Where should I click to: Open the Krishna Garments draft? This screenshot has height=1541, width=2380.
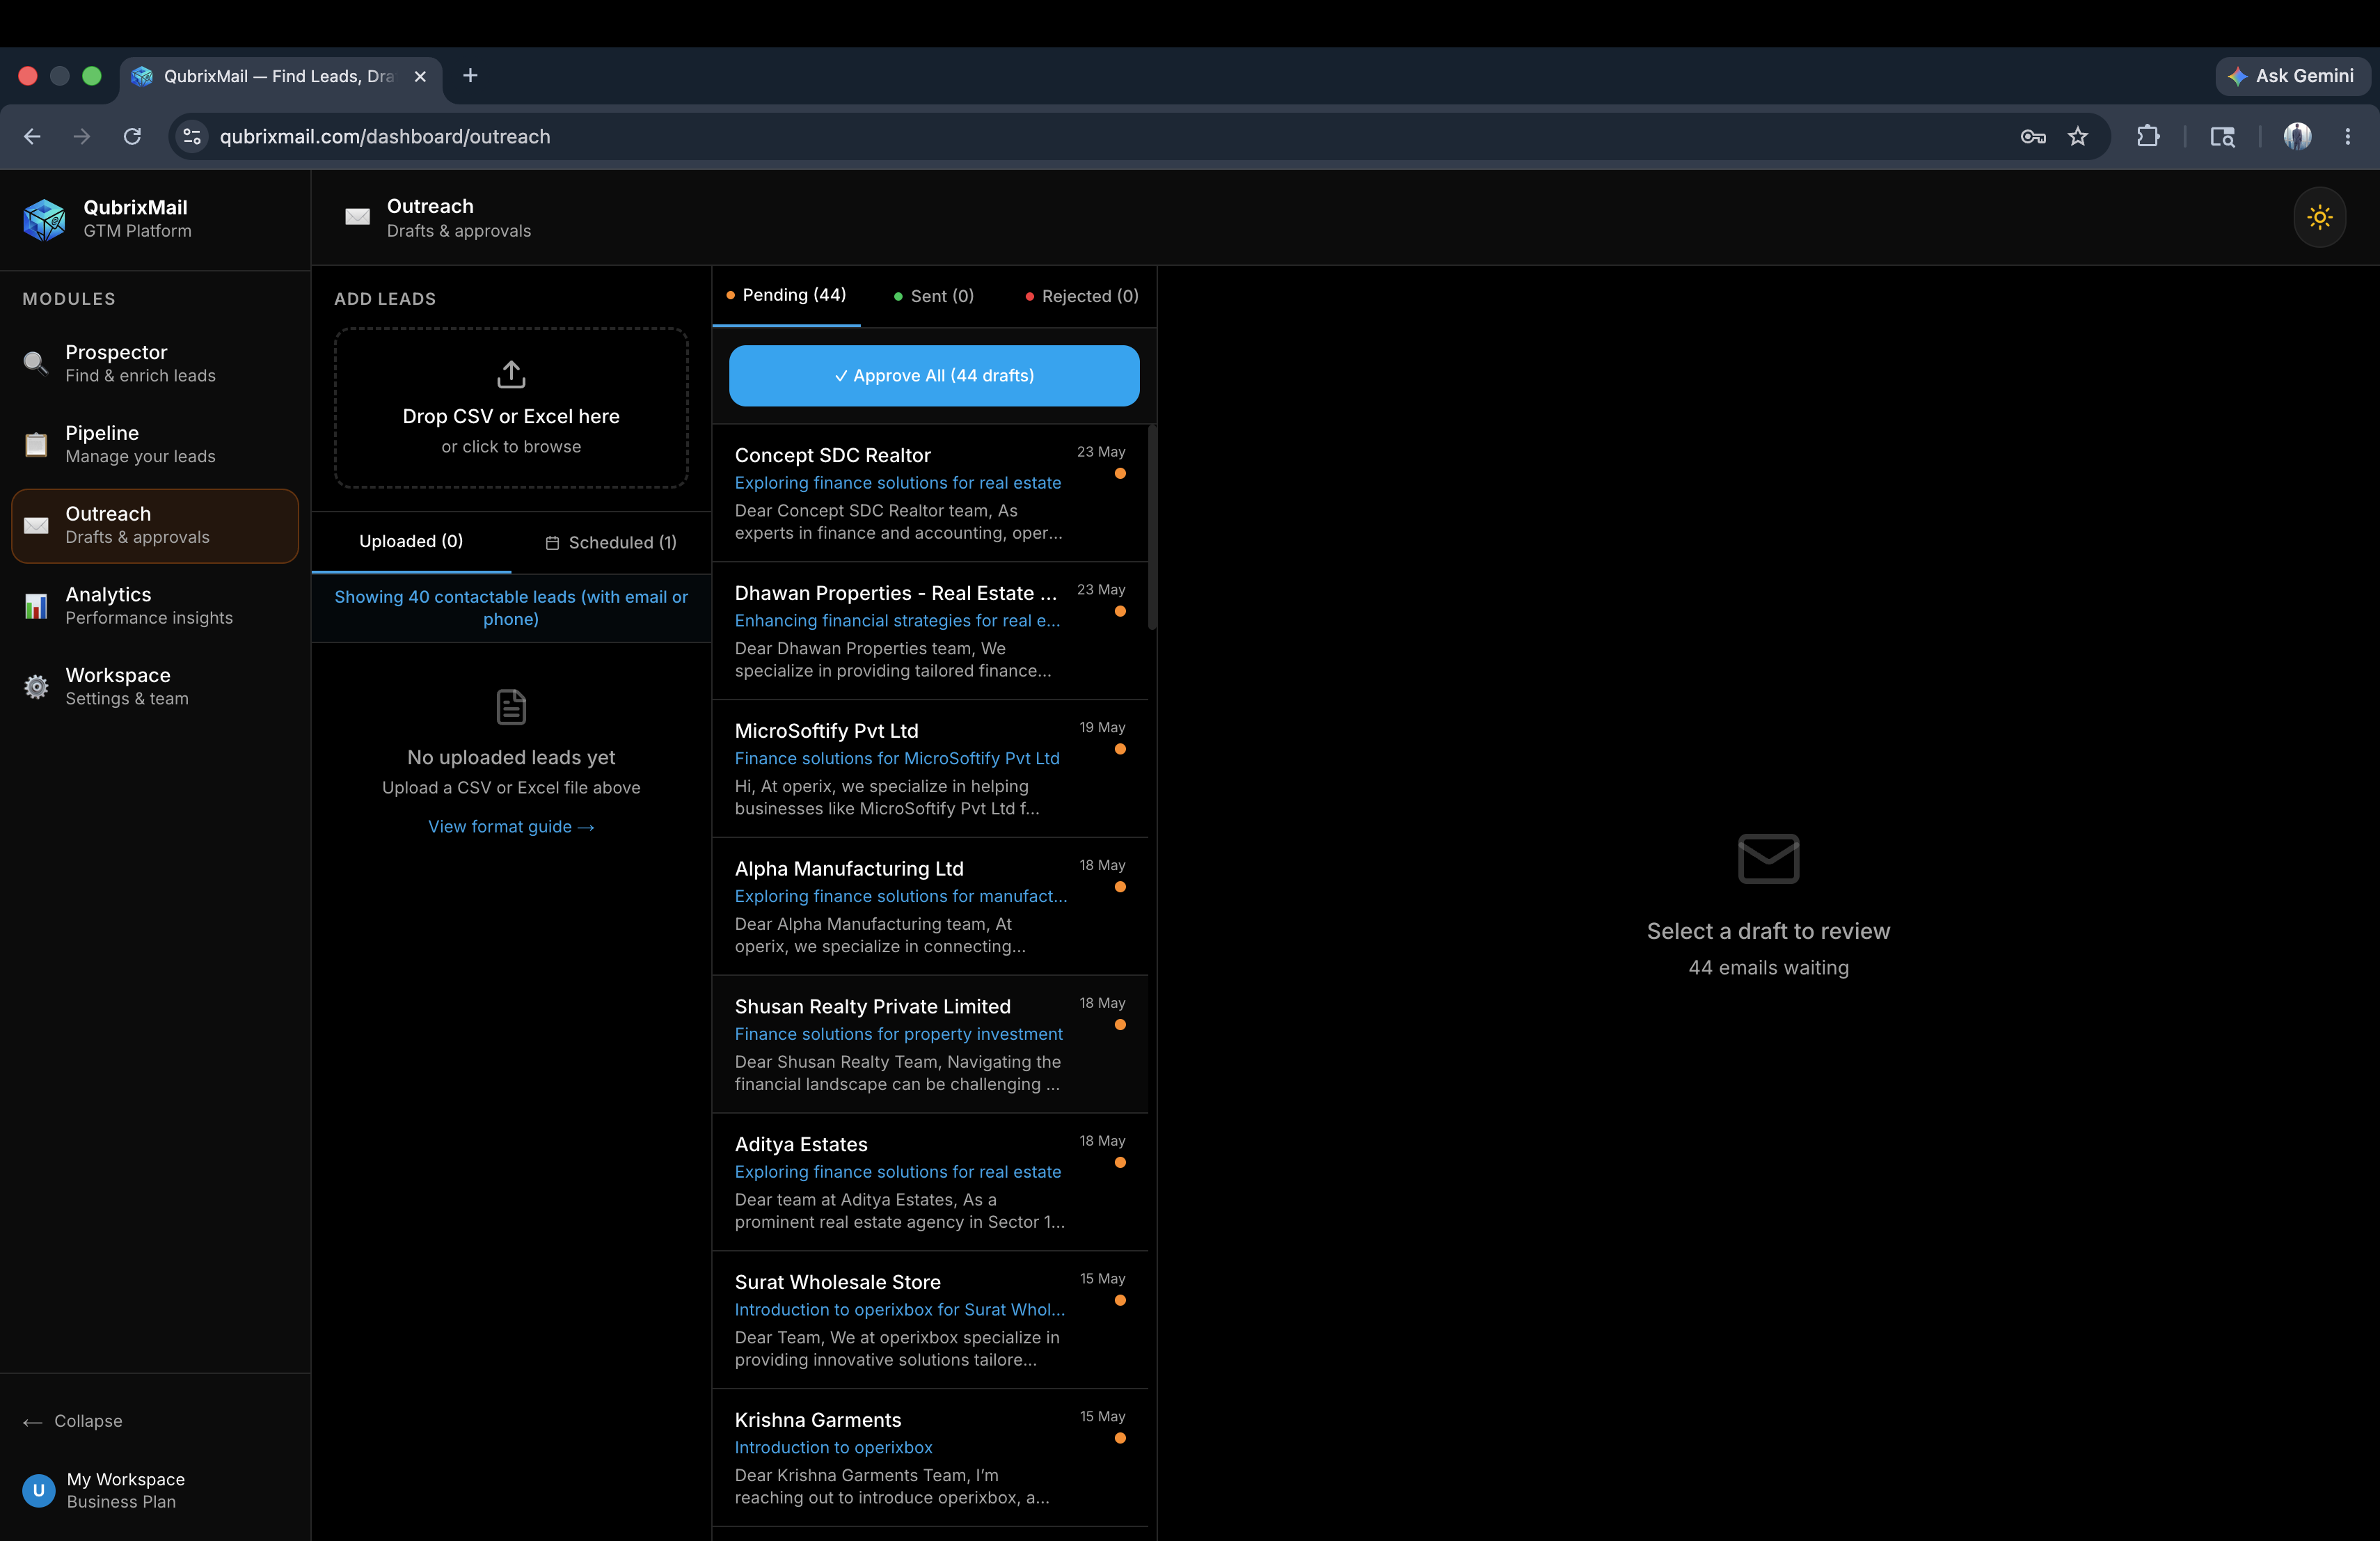(930, 1458)
